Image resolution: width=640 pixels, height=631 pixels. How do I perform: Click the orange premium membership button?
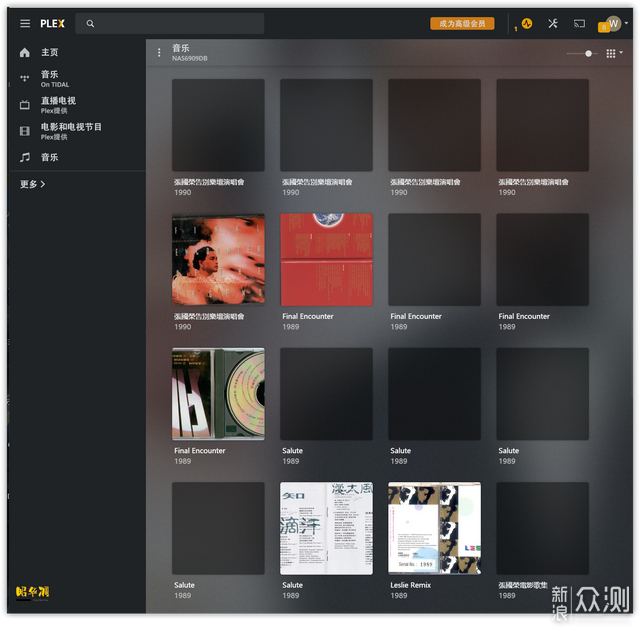[462, 23]
